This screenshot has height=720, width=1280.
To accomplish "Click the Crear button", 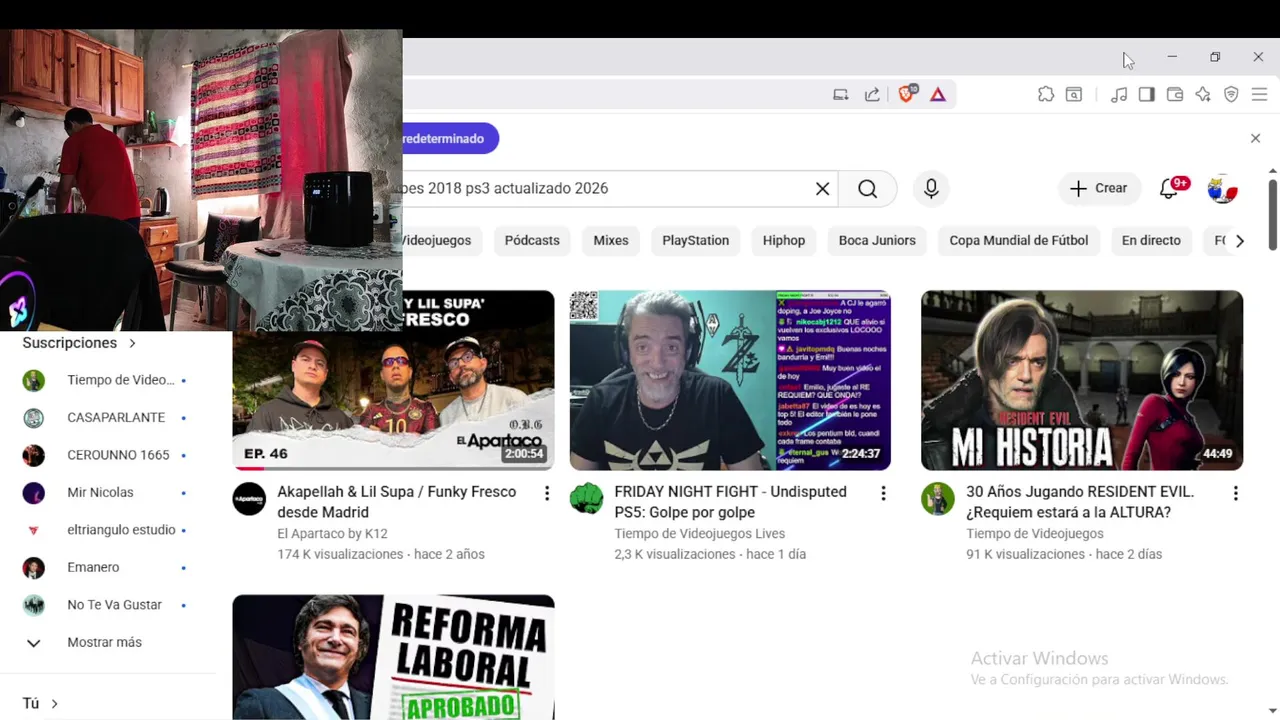I will click(x=1099, y=188).
